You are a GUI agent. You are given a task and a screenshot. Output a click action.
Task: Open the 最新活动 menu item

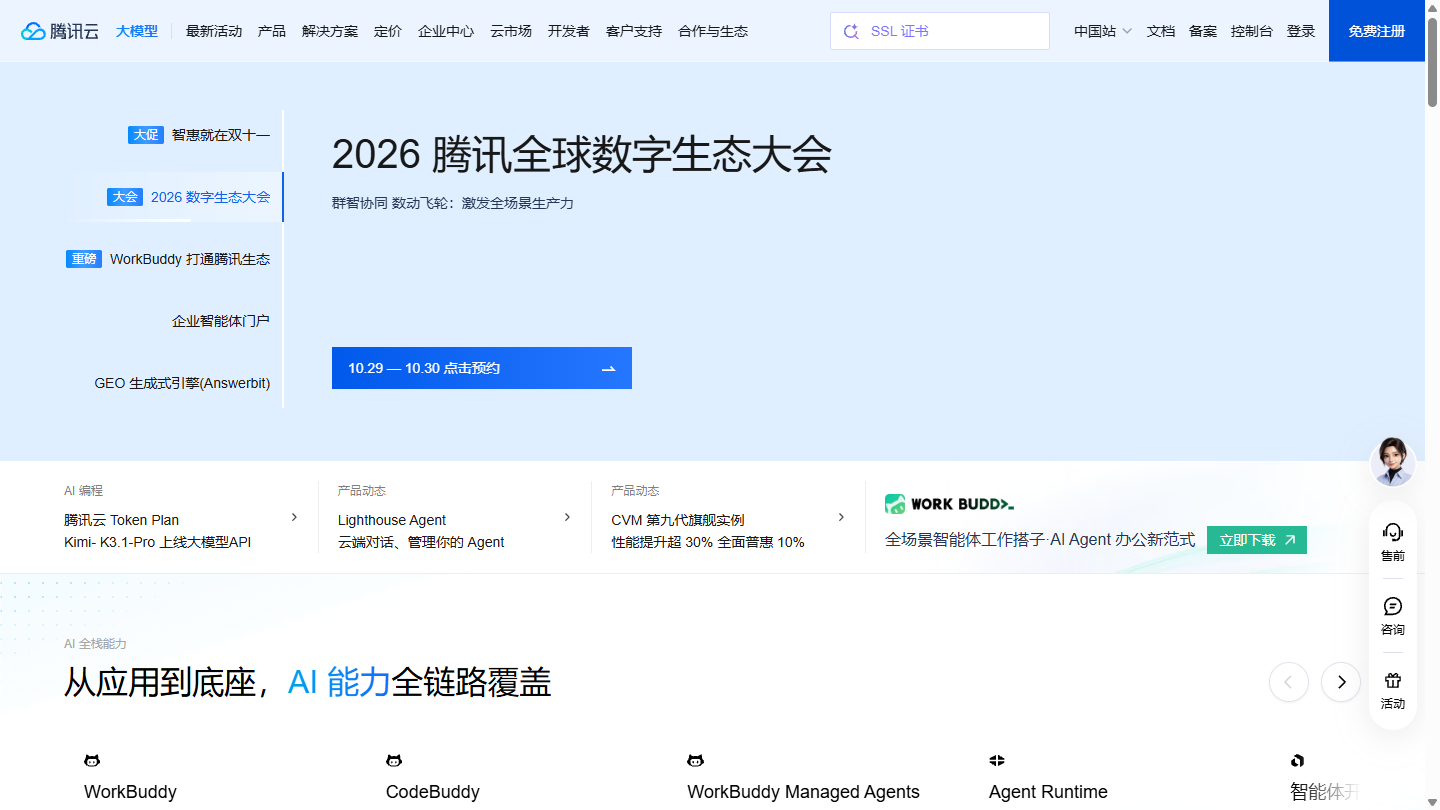(x=214, y=31)
